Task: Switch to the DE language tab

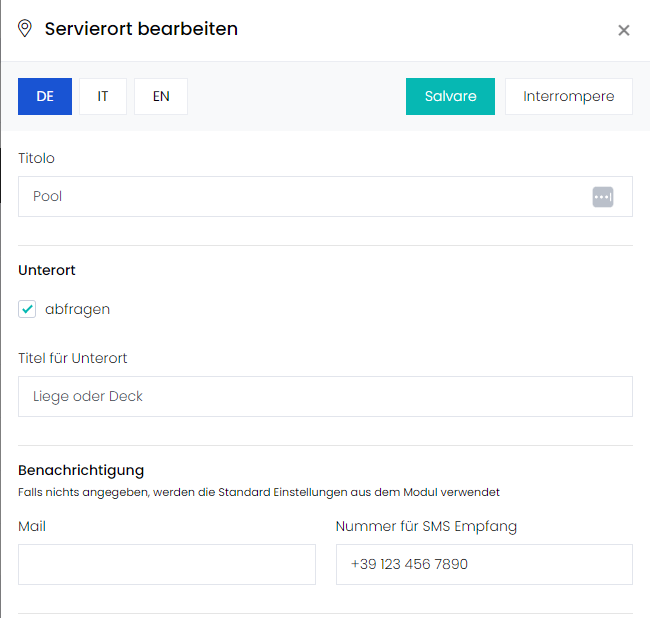Action: point(45,97)
